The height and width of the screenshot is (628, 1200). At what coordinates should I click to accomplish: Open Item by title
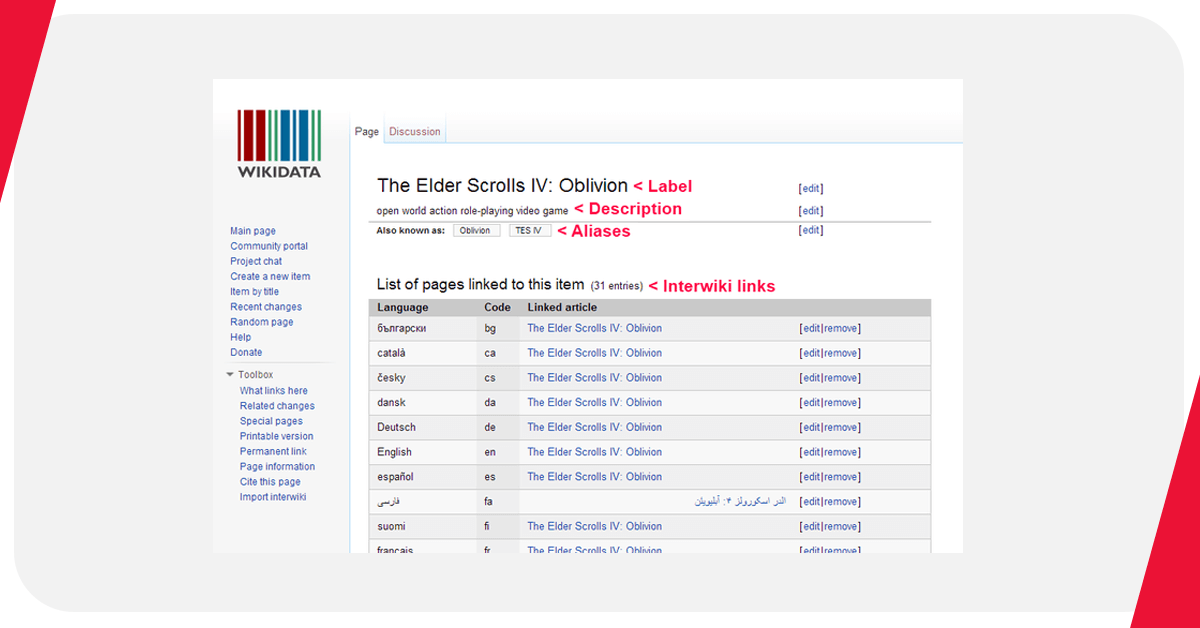255,292
